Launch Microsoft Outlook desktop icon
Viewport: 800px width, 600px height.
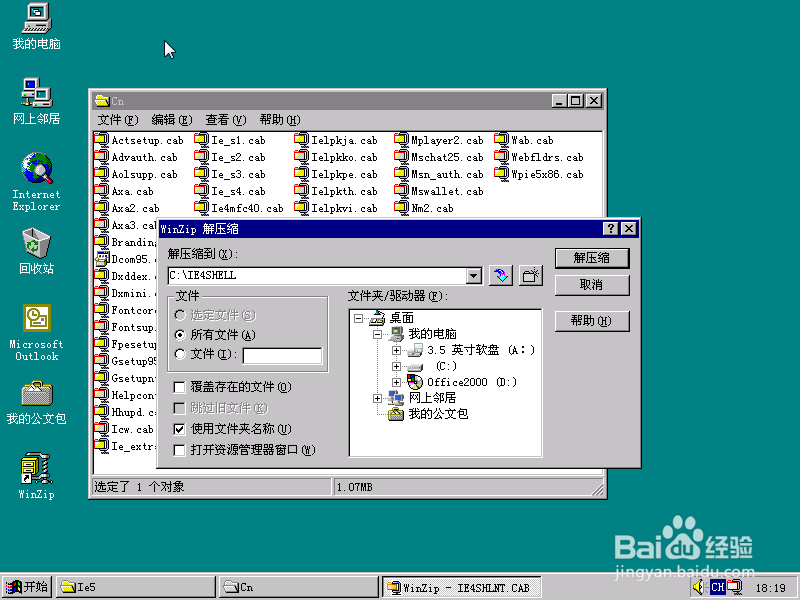coord(37,333)
